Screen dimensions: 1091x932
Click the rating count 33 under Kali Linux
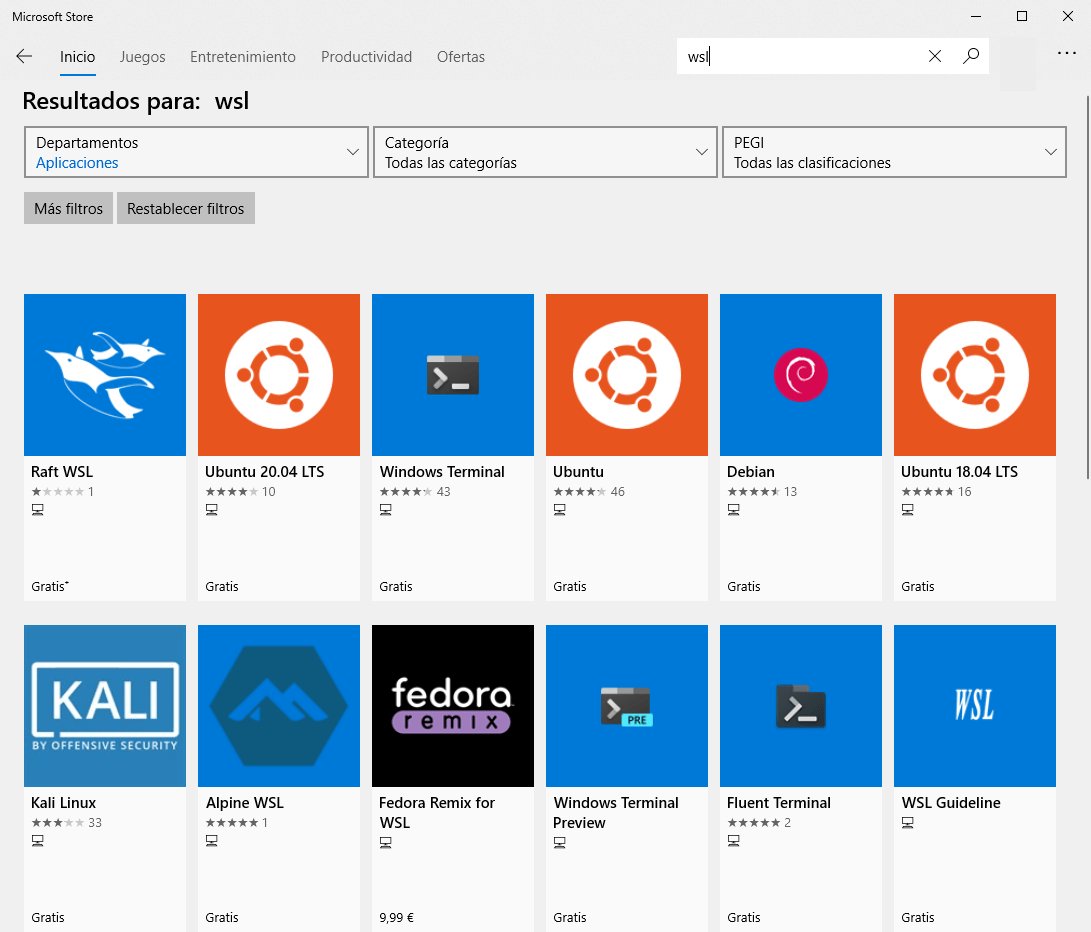95,823
